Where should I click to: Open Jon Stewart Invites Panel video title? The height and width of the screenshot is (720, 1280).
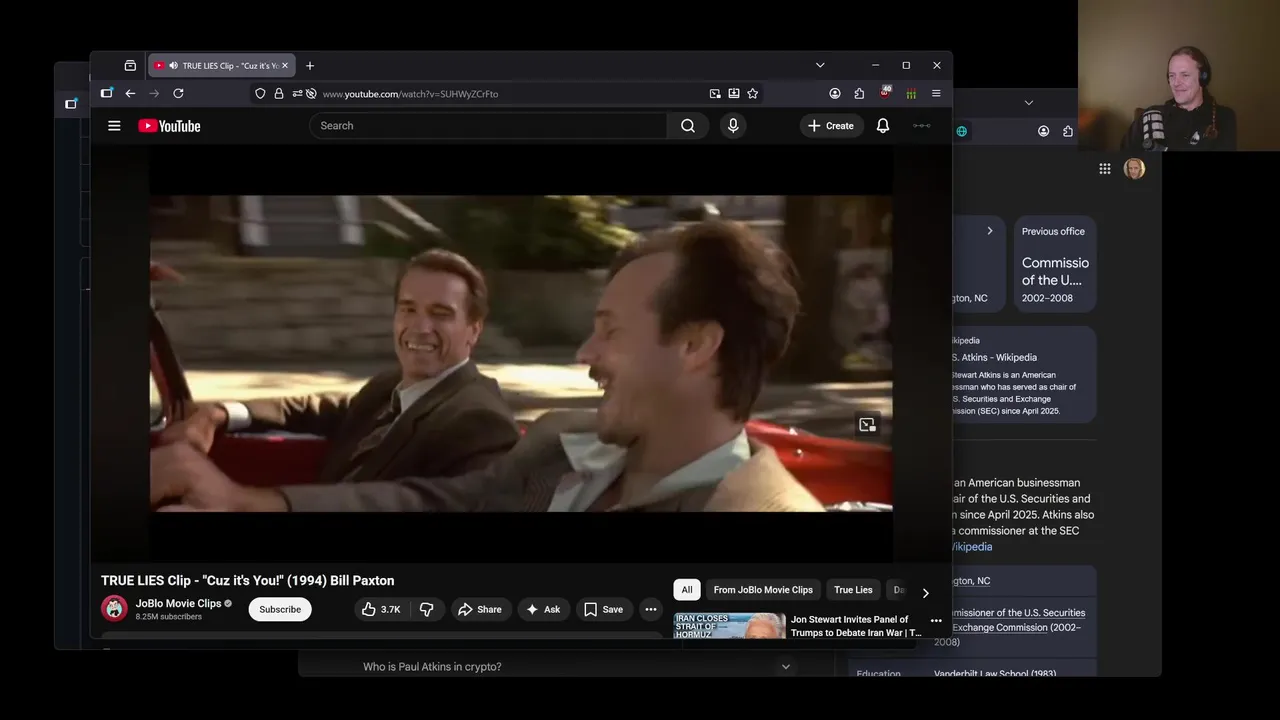856,626
